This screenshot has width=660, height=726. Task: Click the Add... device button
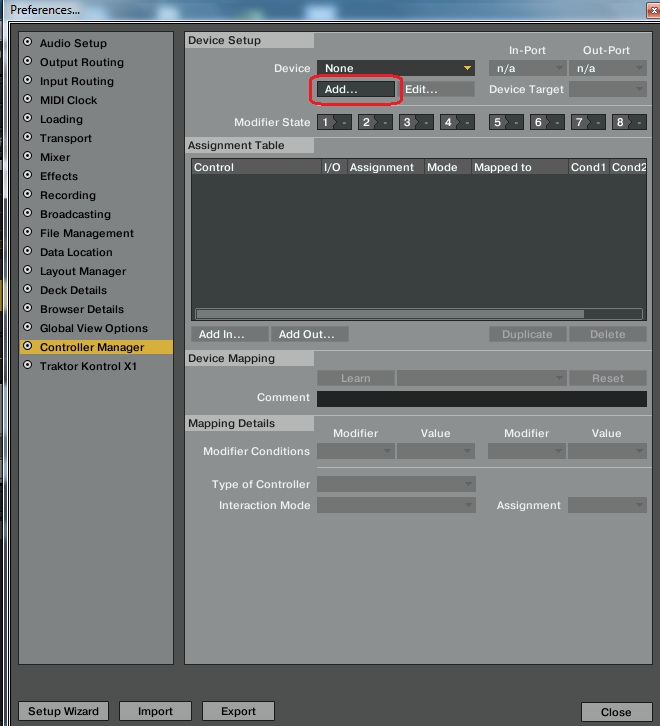point(356,89)
